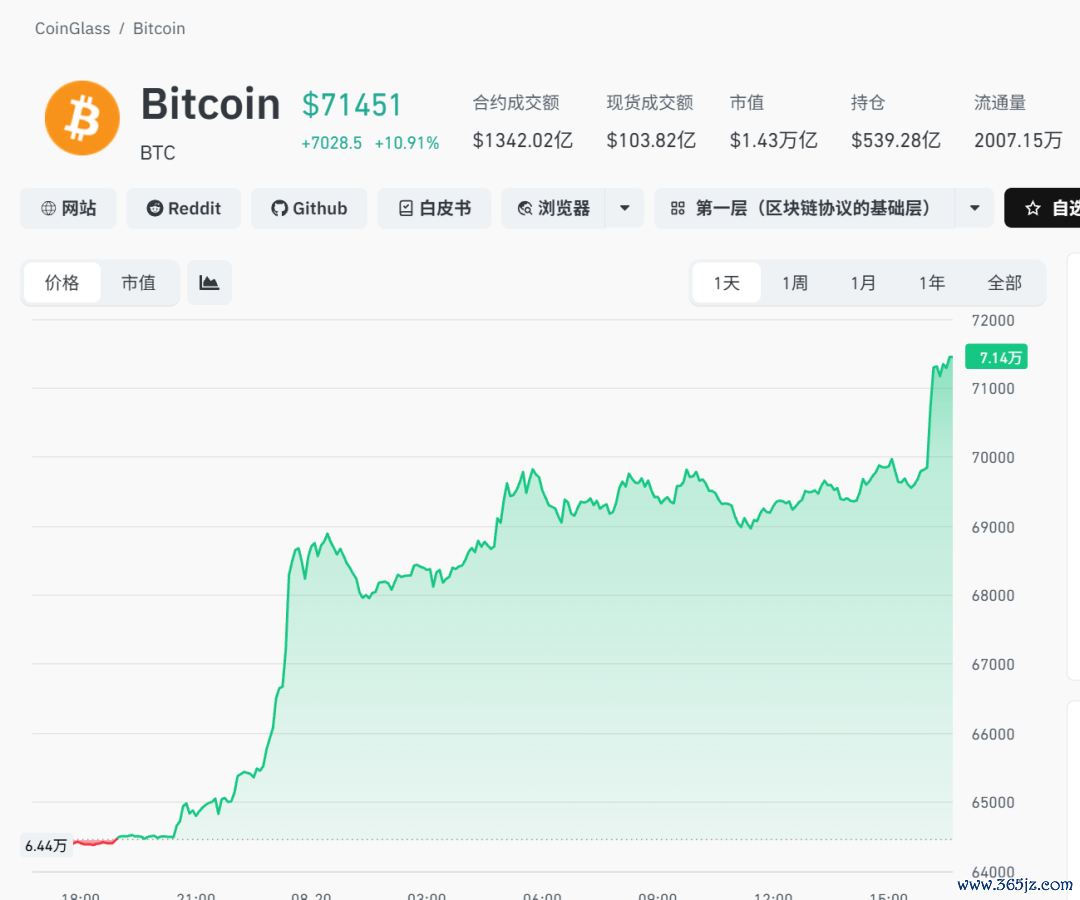Click the orange Bitcoin logo icon
This screenshot has height=900, width=1080.
[x=82, y=118]
